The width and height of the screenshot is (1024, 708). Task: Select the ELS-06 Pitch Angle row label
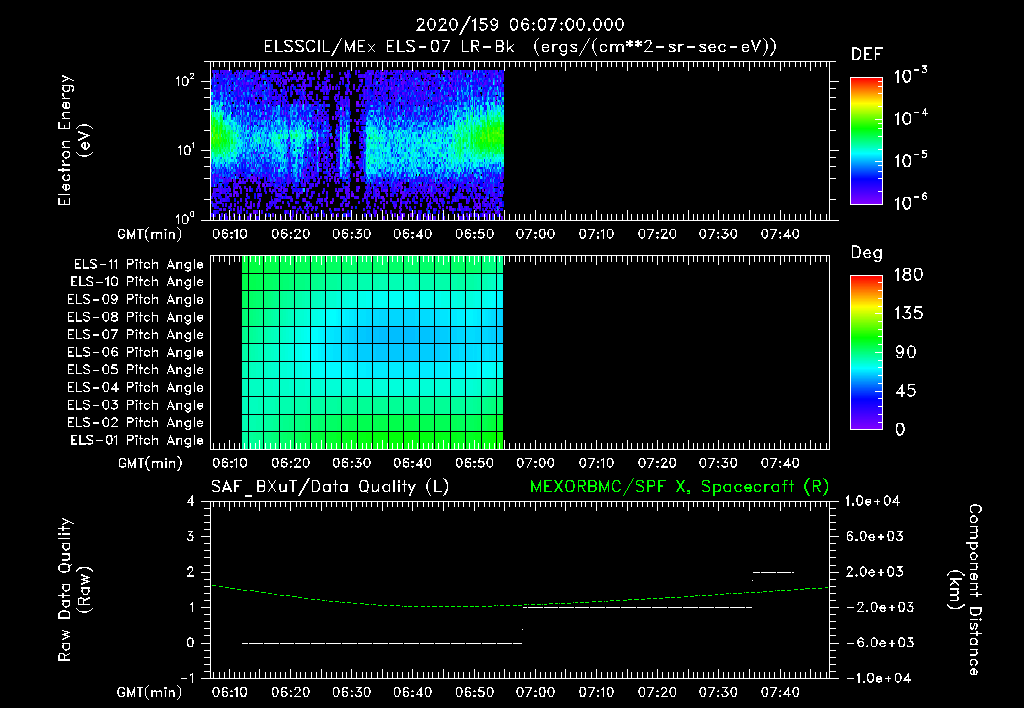136,353
